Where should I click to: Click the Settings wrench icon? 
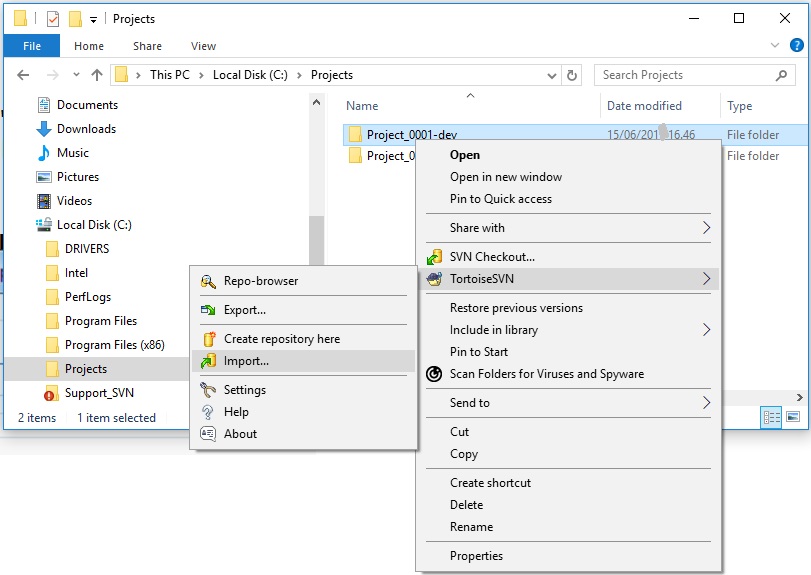tap(208, 390)
